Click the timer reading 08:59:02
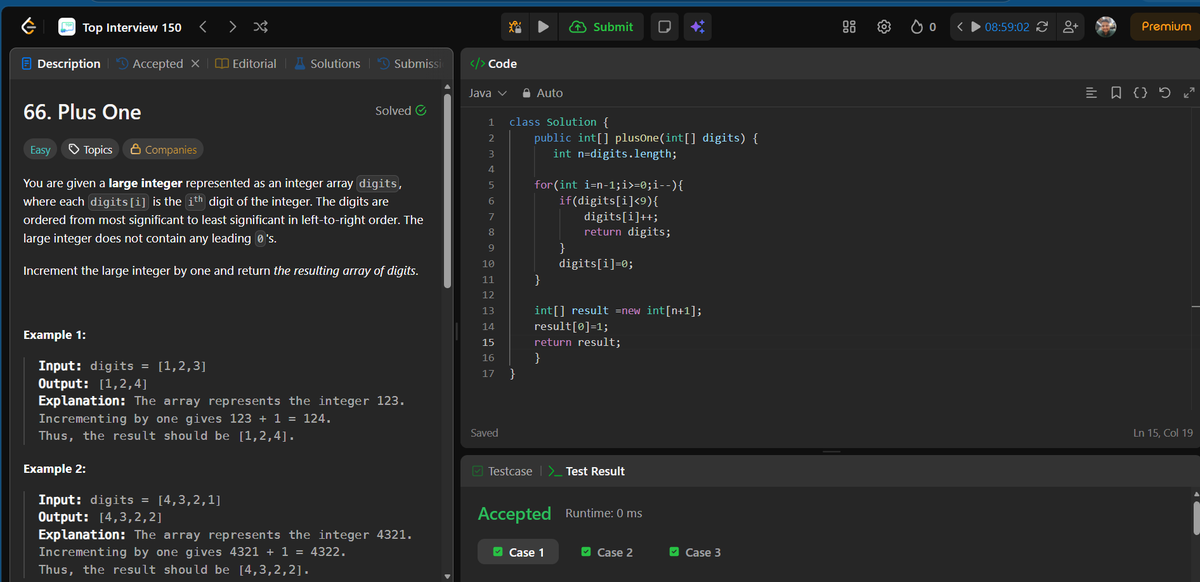Screen dimensions: 1200x582 (x=1007, y=27)
